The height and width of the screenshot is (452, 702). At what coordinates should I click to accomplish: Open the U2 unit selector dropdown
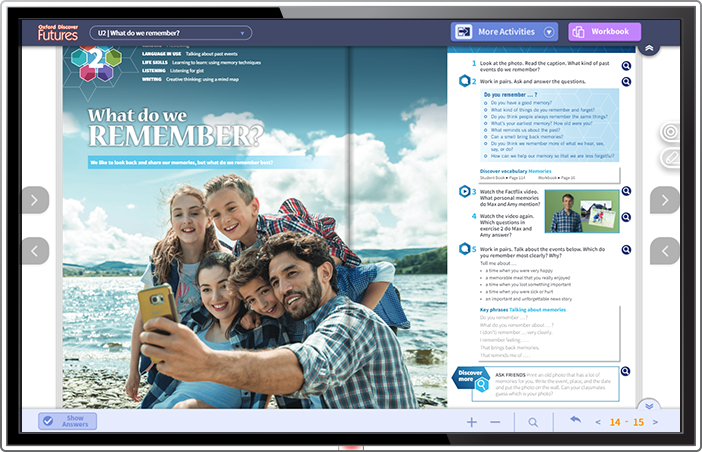tap(170, 33)
